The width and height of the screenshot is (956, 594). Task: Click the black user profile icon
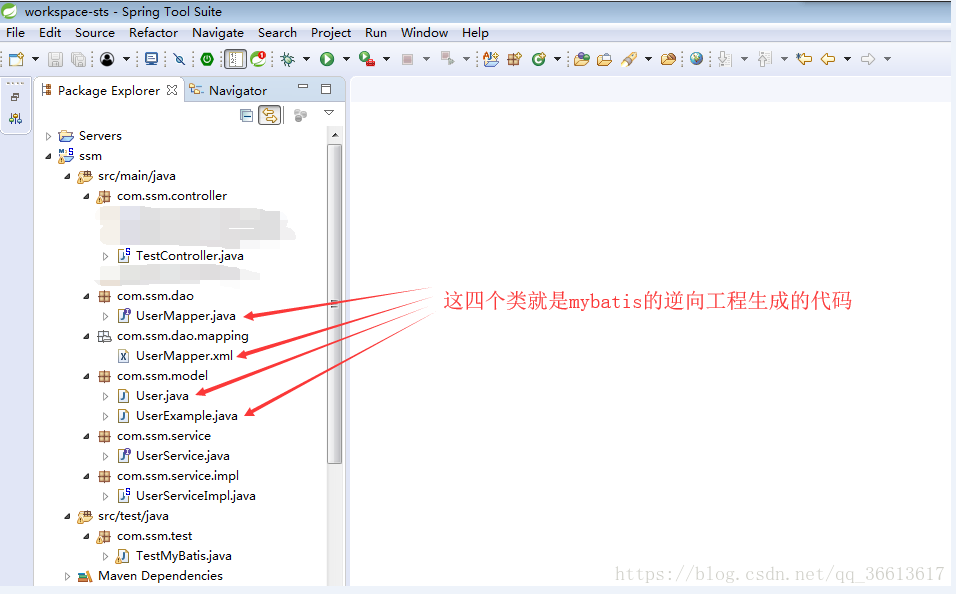[107, 59]
